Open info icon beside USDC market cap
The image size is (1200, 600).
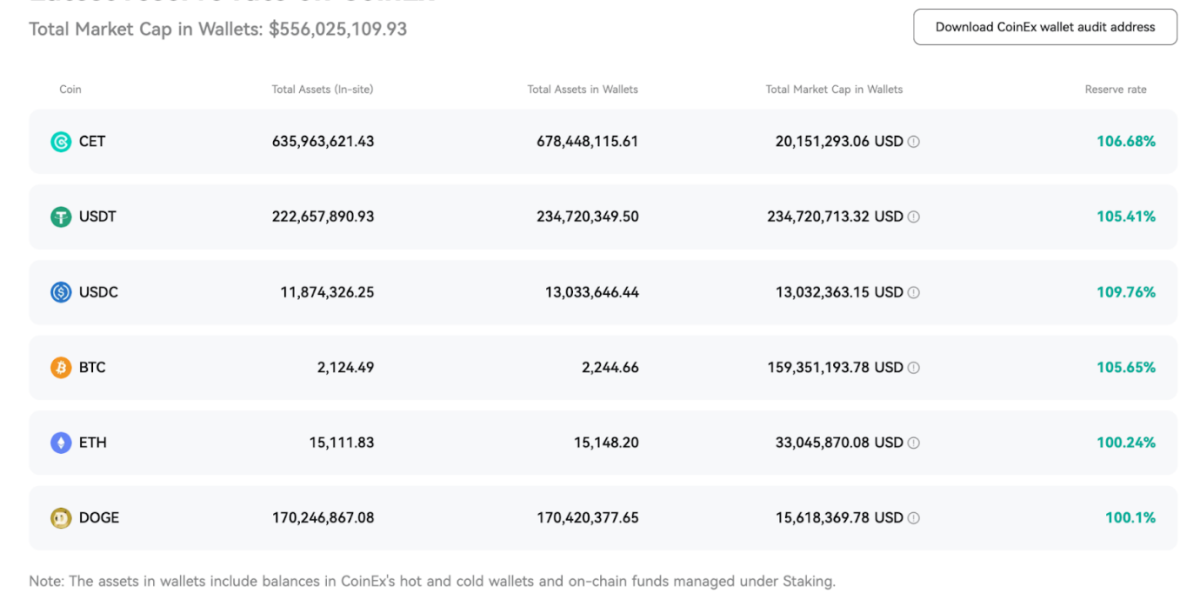coord(913,292)
